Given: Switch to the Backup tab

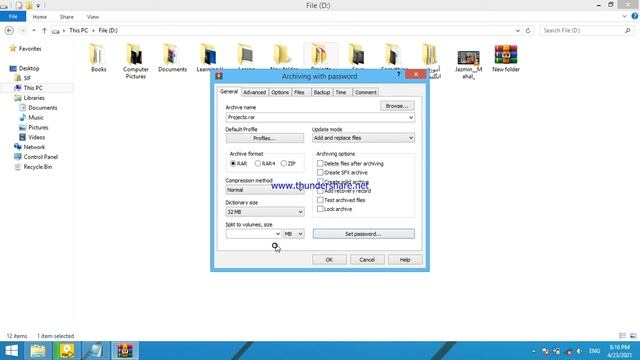Looking at the screenshot, I should (322, 93).
